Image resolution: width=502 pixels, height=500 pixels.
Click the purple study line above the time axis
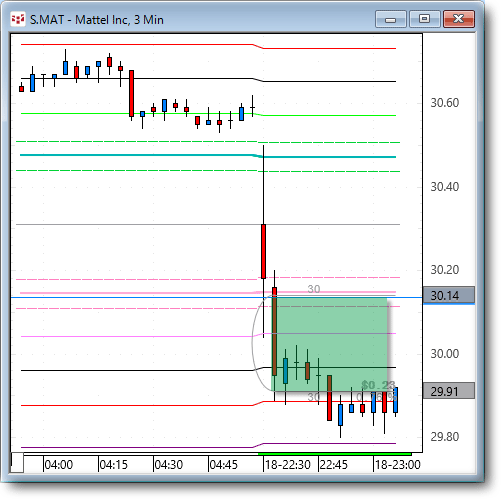[208, 446]
